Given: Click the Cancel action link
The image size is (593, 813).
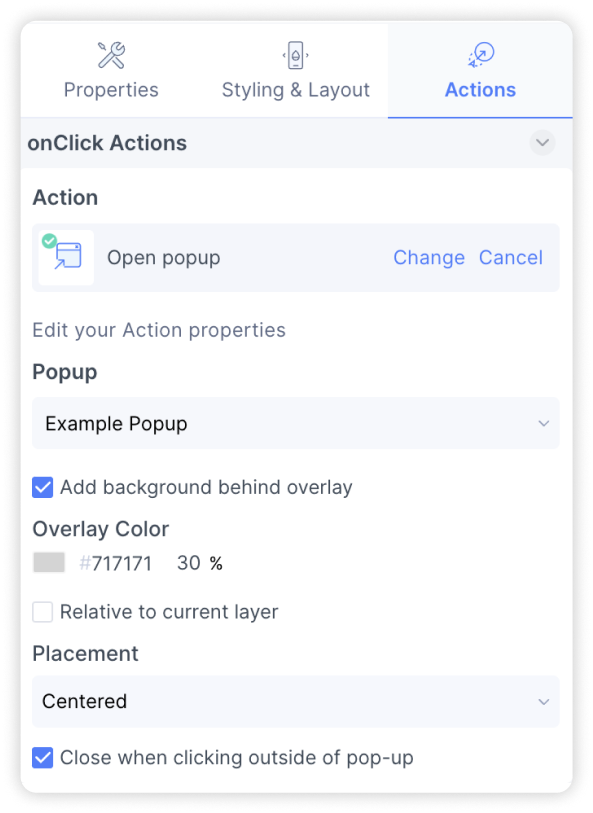Looking at the screenshot, I should point(511,258).
